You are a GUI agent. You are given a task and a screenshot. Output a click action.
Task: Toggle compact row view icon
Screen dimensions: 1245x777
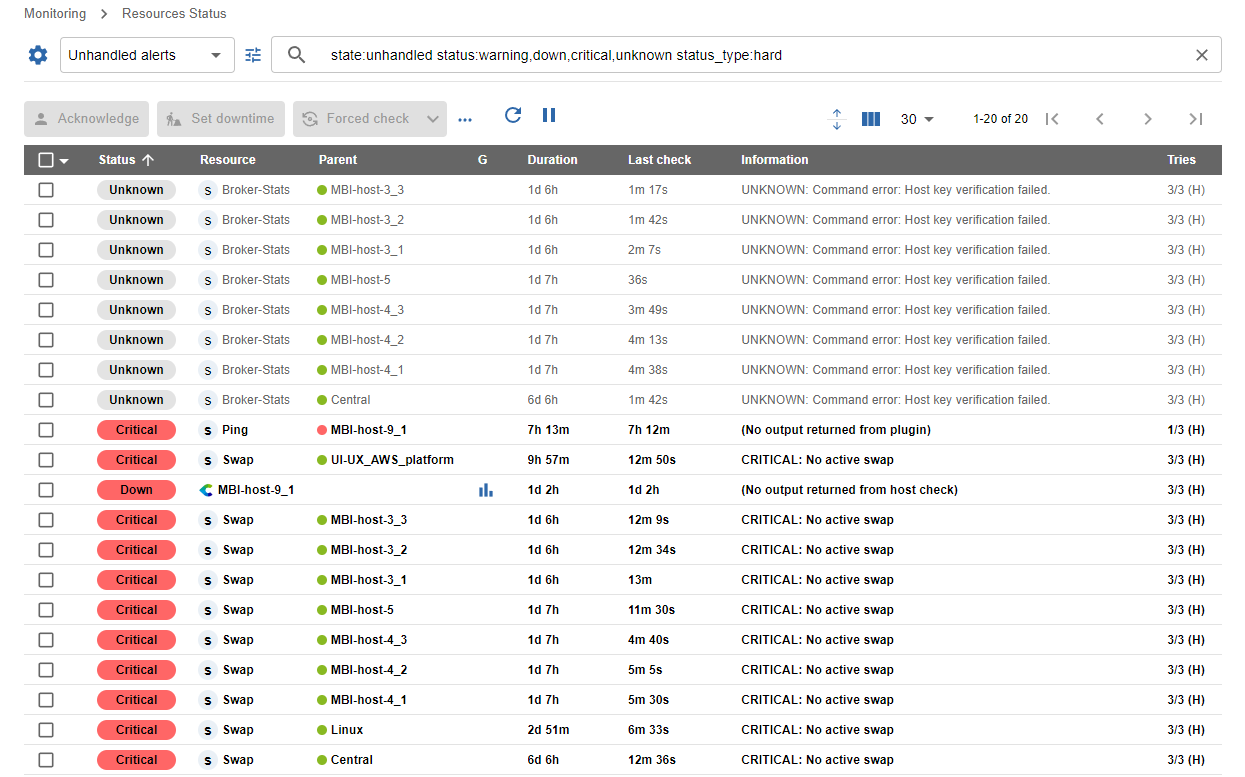click(x=837, y=119)
